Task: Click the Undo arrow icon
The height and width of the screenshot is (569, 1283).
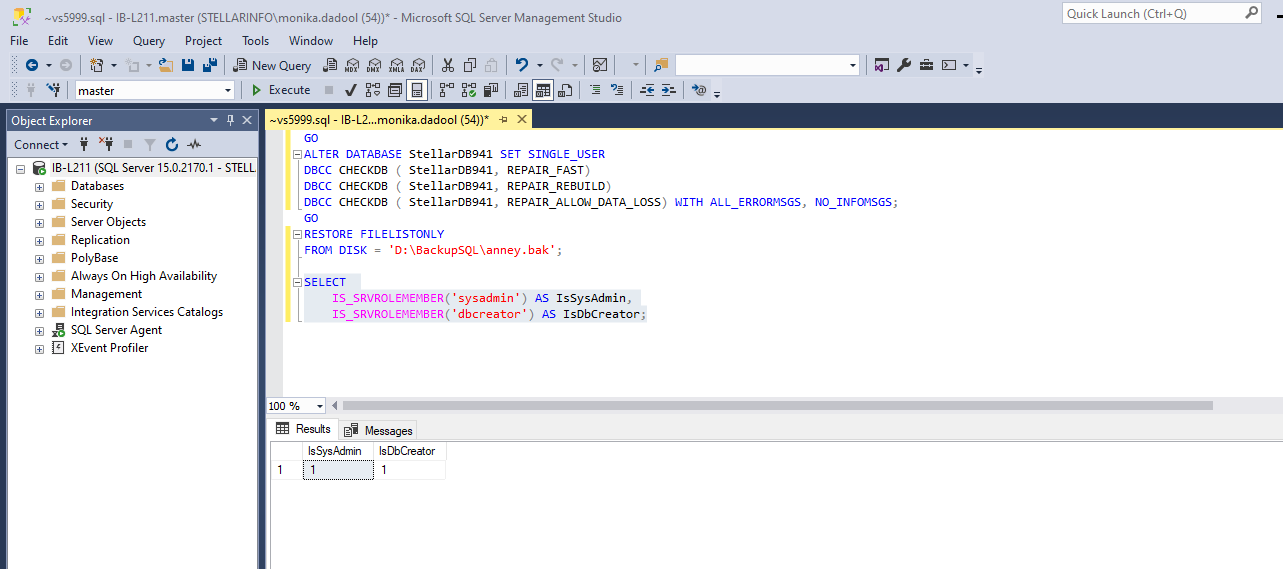Action: 521,65
